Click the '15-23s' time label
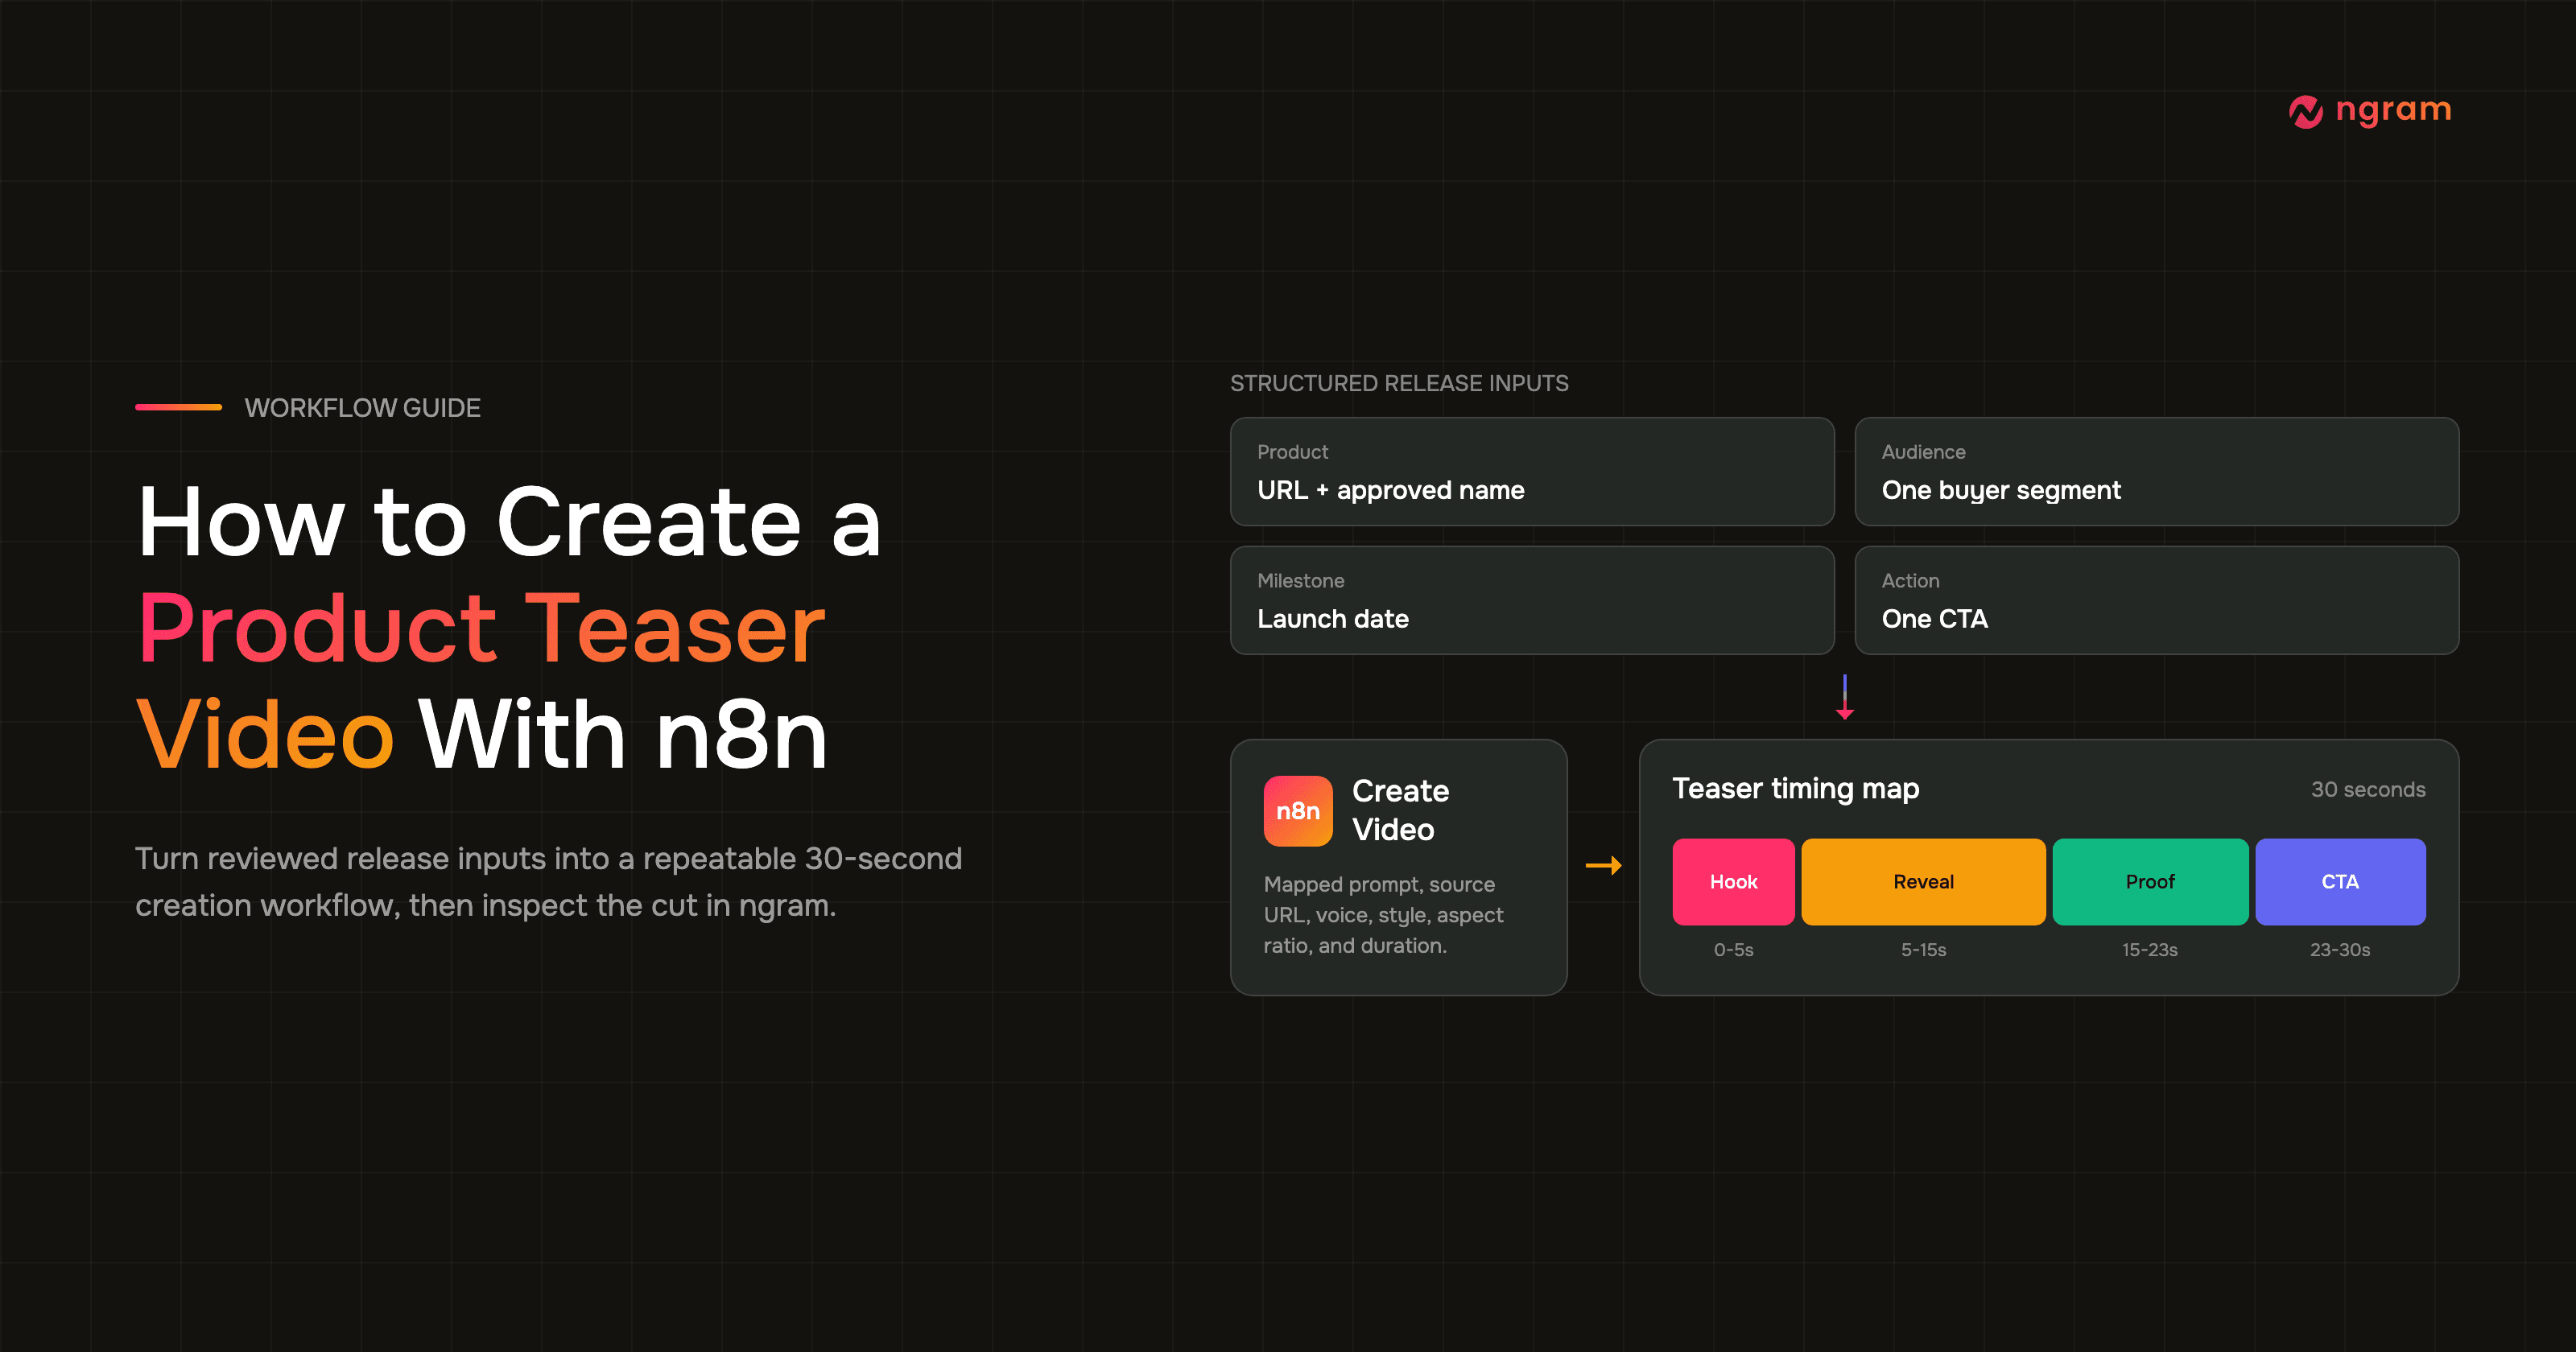Viewport: 2576px width, 1352px height. tap(2150, 950)
